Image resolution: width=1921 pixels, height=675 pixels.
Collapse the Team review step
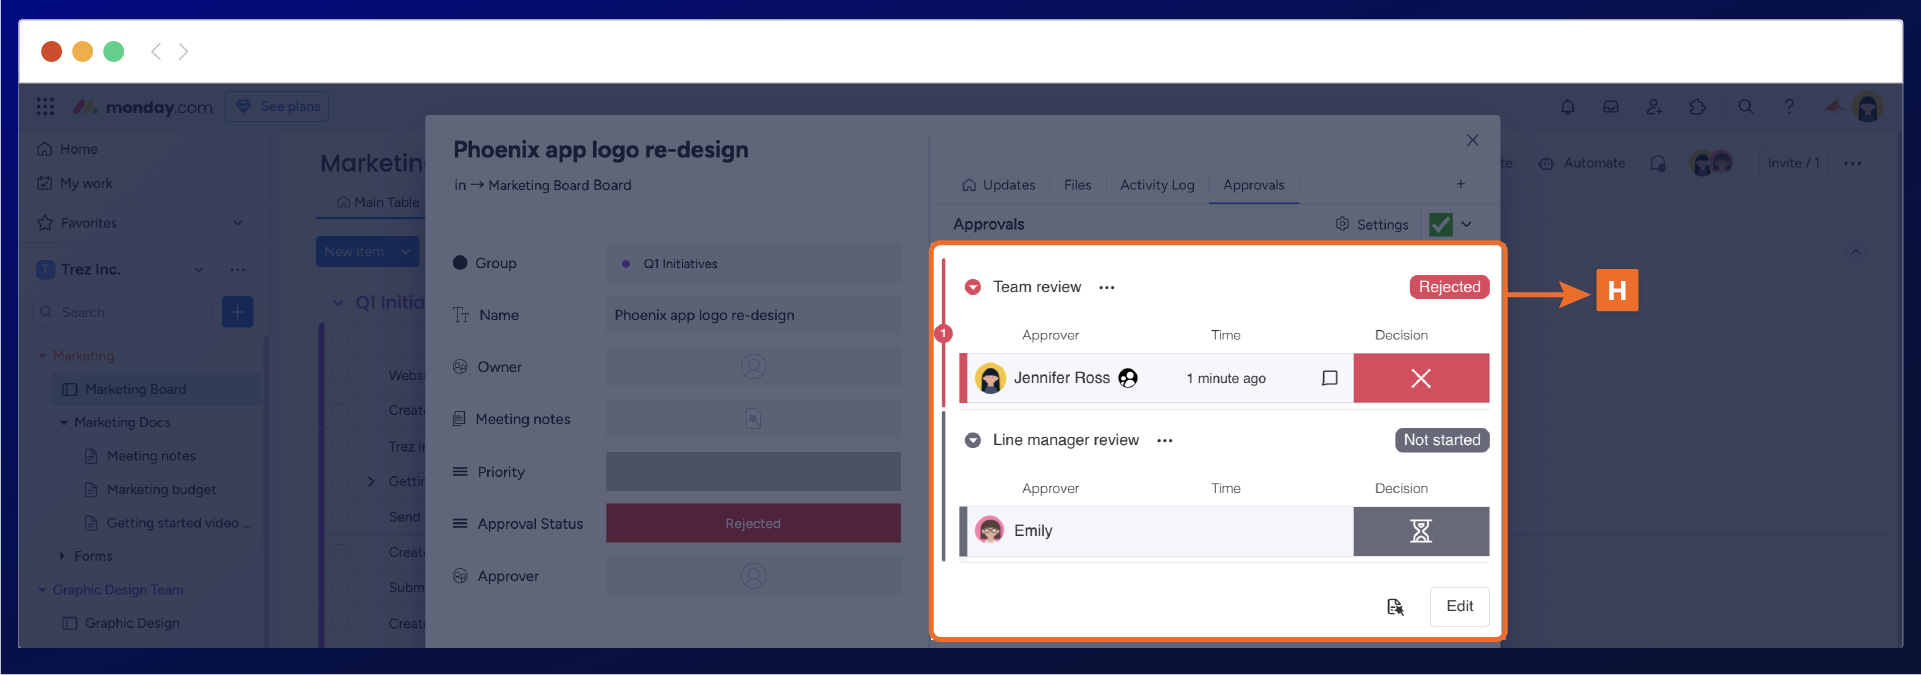click(x=972, y=287)
